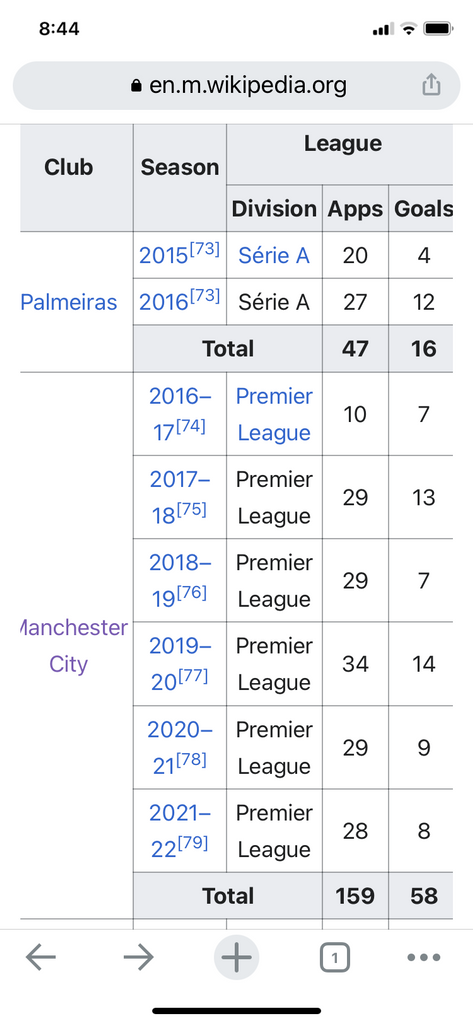The height and width of the screenshot is (1024, 473).
Task: Tap the battery indicator in status bar
Action: (x=438, y=29)
